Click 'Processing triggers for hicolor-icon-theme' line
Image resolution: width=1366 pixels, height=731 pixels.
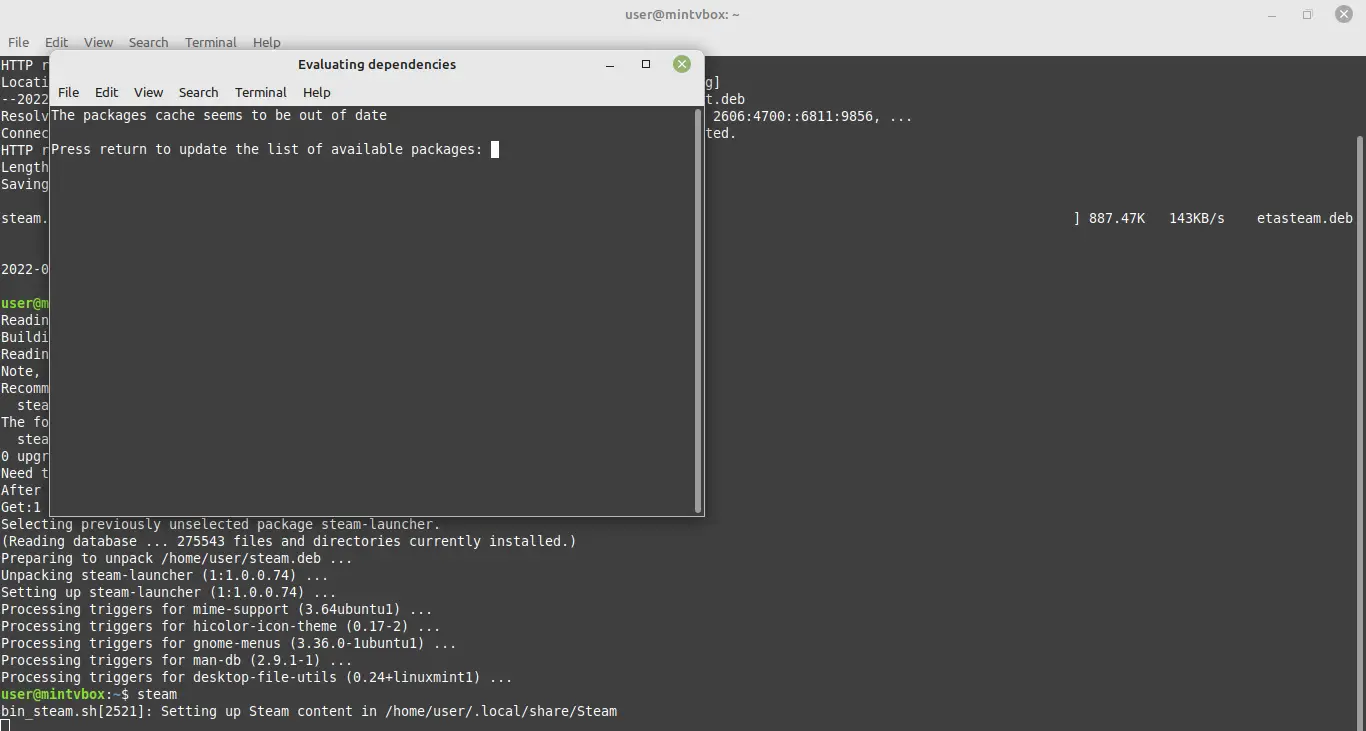221,626
